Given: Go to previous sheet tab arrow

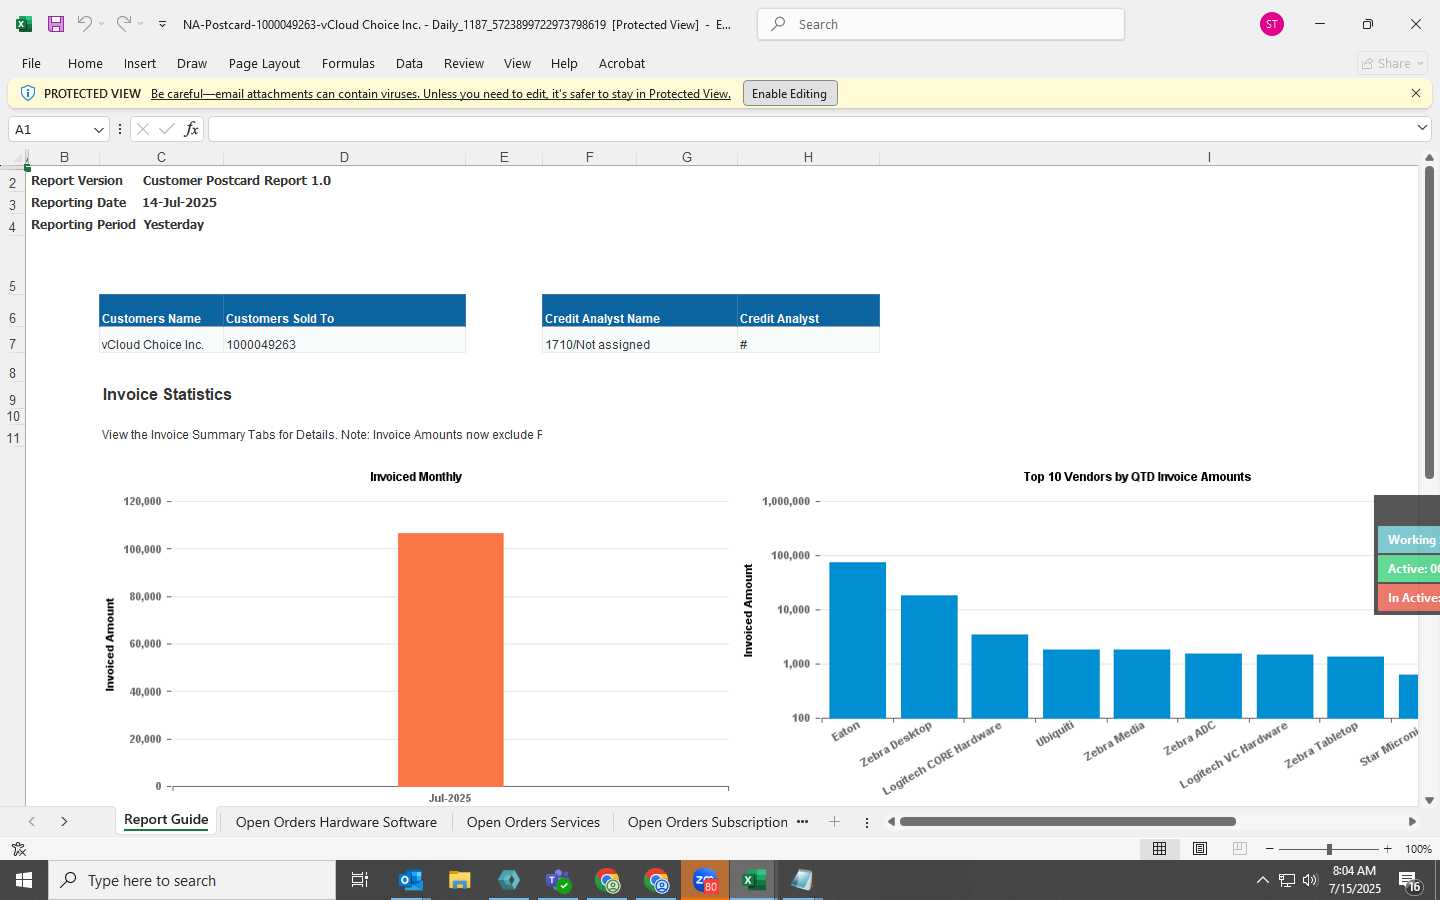Looking at the screenshot, I should click(x=32, y=822).
